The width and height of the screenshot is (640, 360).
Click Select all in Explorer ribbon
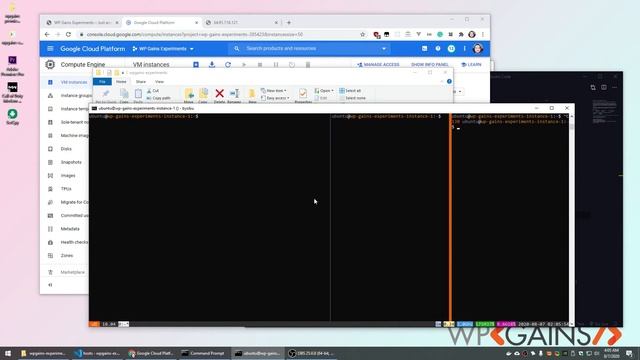coord(350,91)
